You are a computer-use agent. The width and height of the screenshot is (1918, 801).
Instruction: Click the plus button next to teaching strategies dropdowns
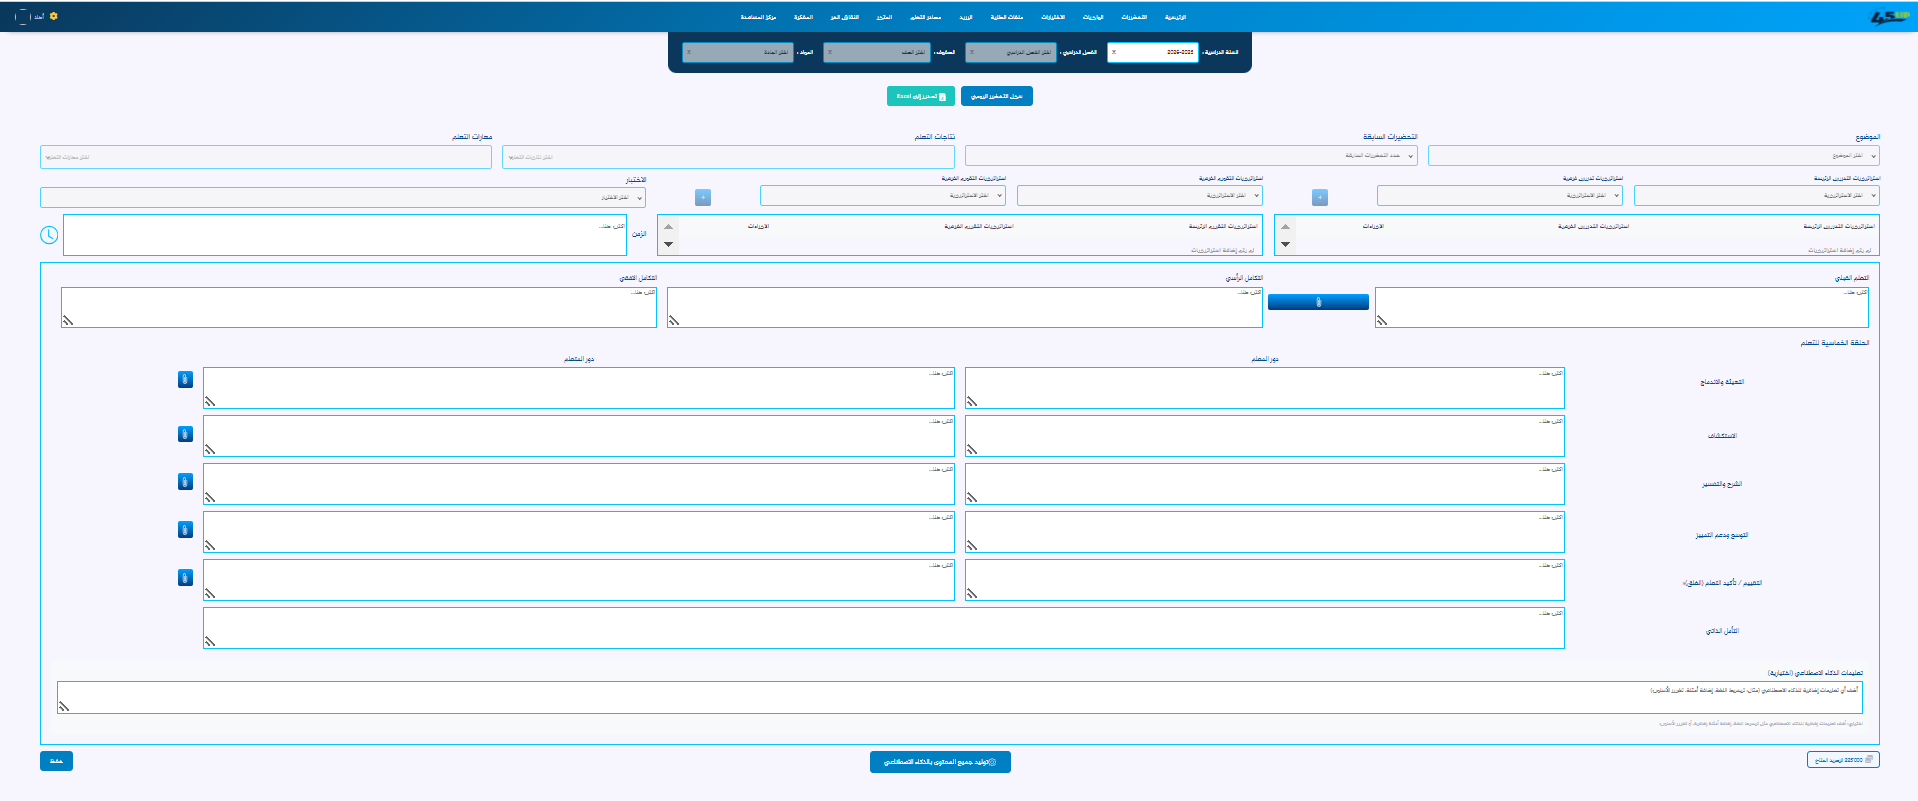(x=1320, y=198)
